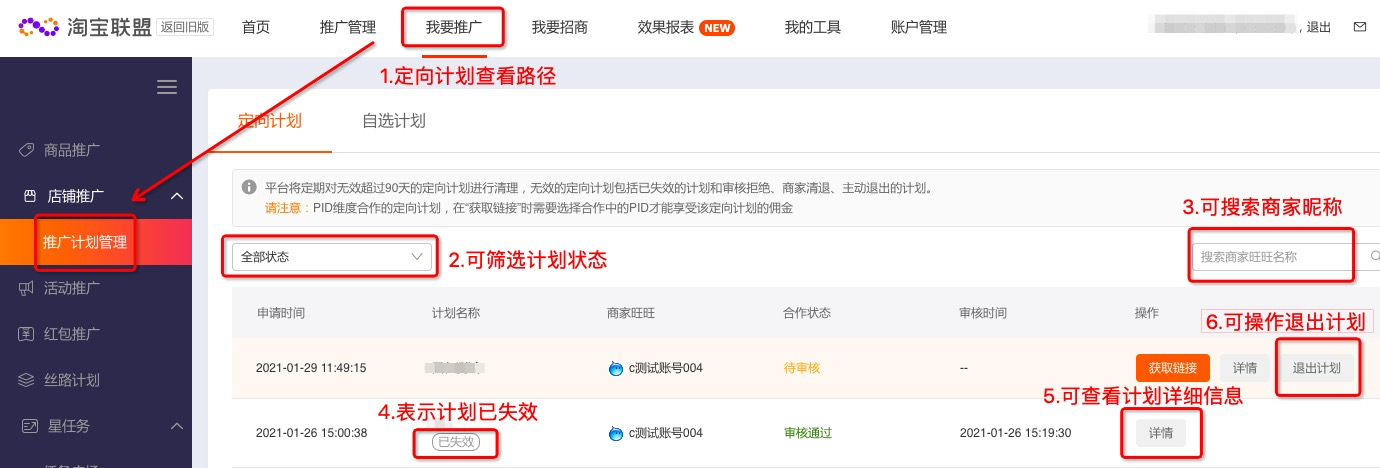Click 详情 in the 待审核 row
This screenshot has height=468, width=1380.
point(1245,367)
